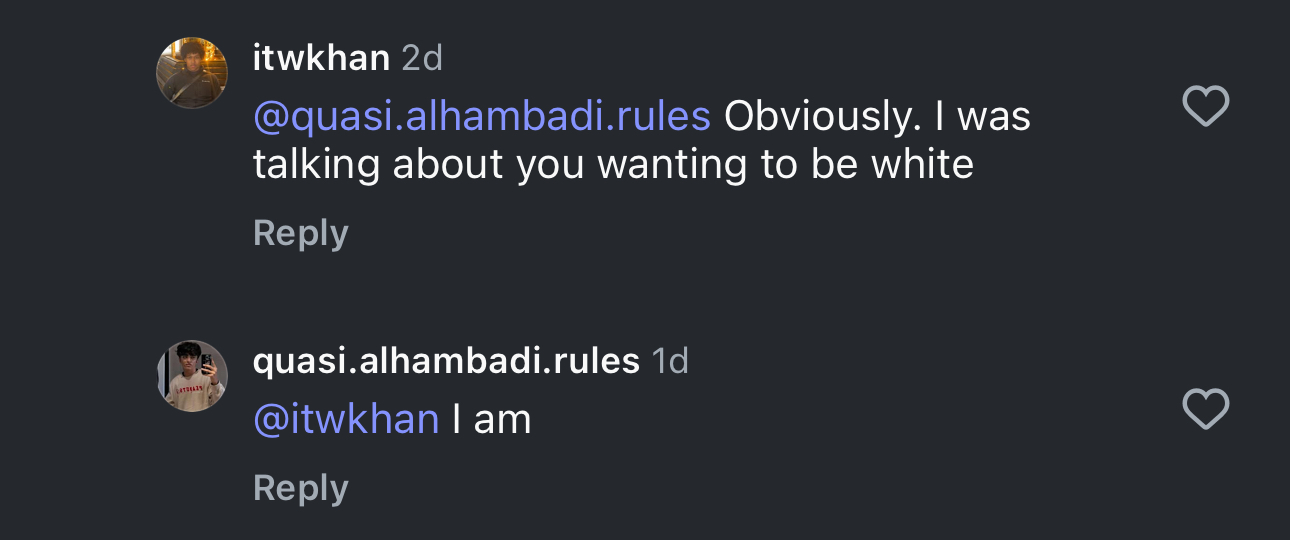Follow the blue @quasi.alhambadi.rules mention
The height and width of the screenshot is (540, 1290).
point(482,117)
